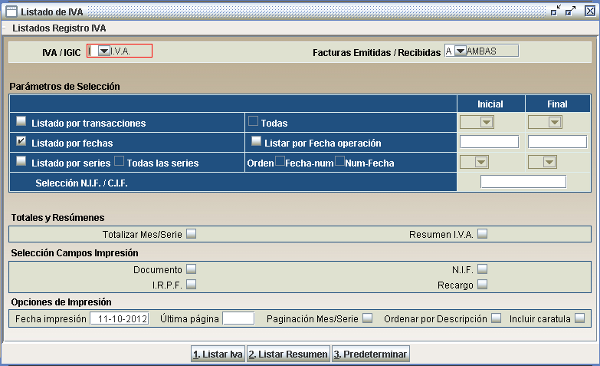Screen dimensions: 600x366
Task: Expand the Inicial series dropdown
Action: click(x=481, y=162)
